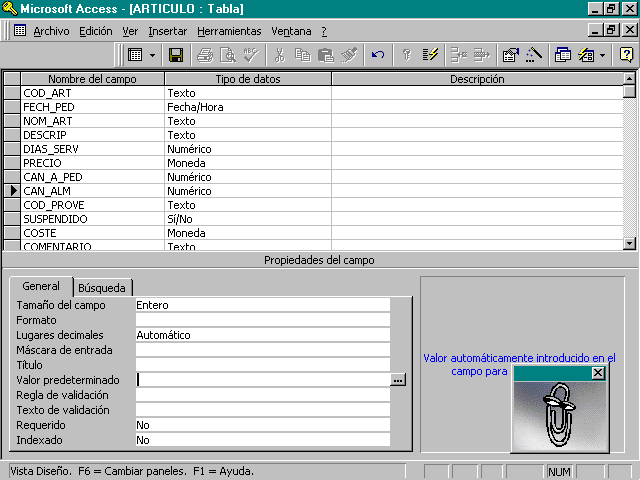Viewport: 640px width, 480px height.
Task: Click the Indexado property field
Action: pos(262,440)
